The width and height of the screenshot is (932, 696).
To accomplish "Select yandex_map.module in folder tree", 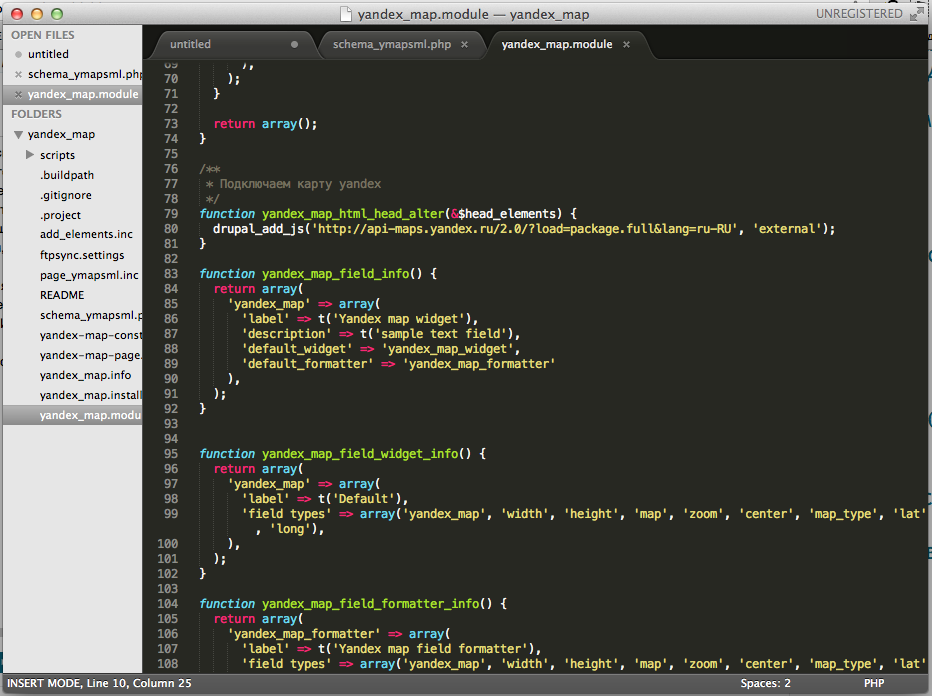I will click(x=91, y=415).
